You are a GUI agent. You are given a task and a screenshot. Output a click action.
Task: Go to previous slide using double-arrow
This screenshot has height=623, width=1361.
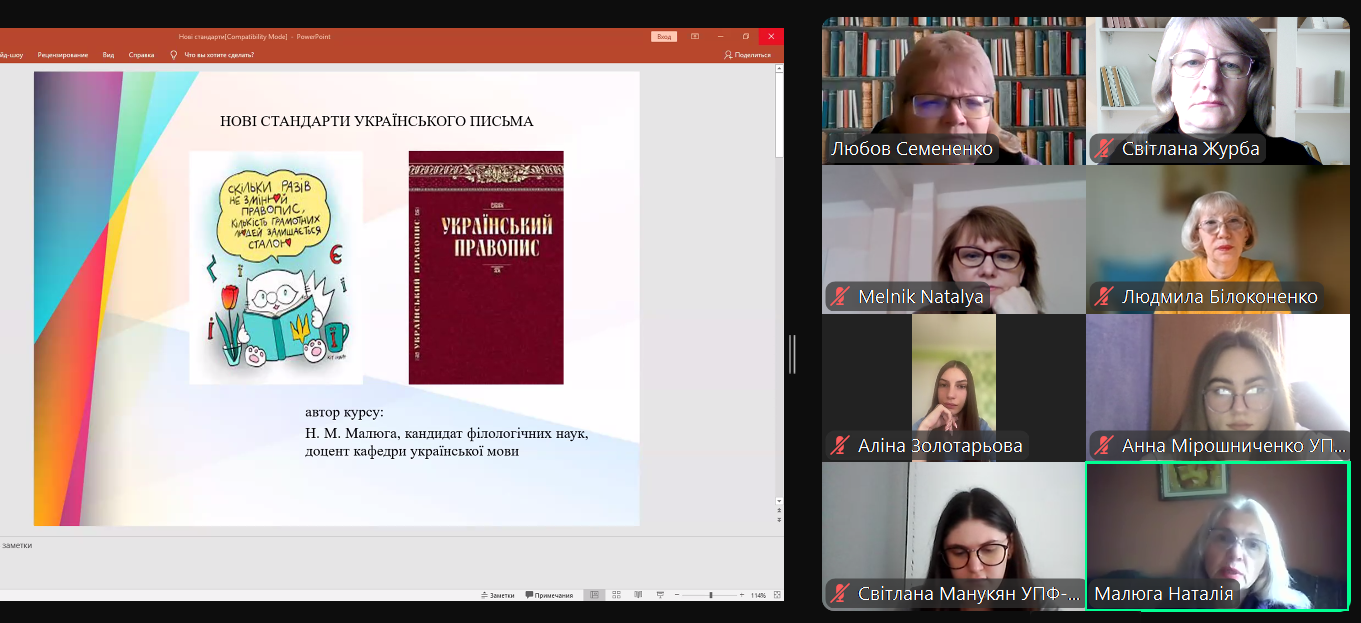click(779, 509)
